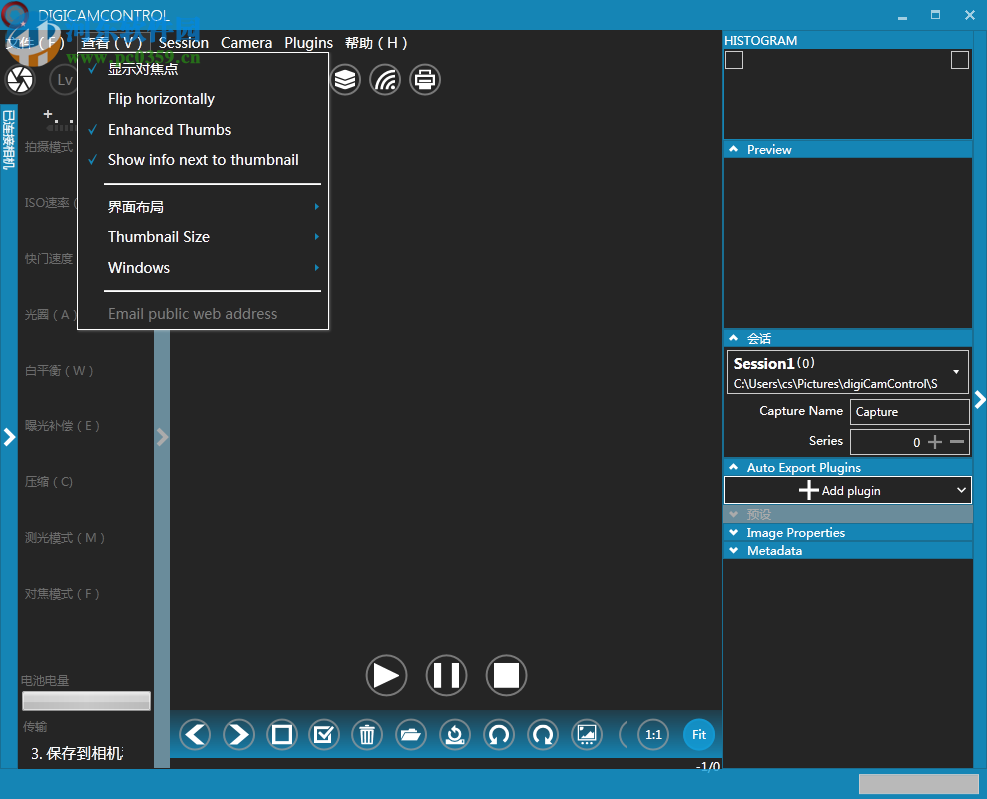
Task: Select the wireless connection icon
Action: [385, 79]
